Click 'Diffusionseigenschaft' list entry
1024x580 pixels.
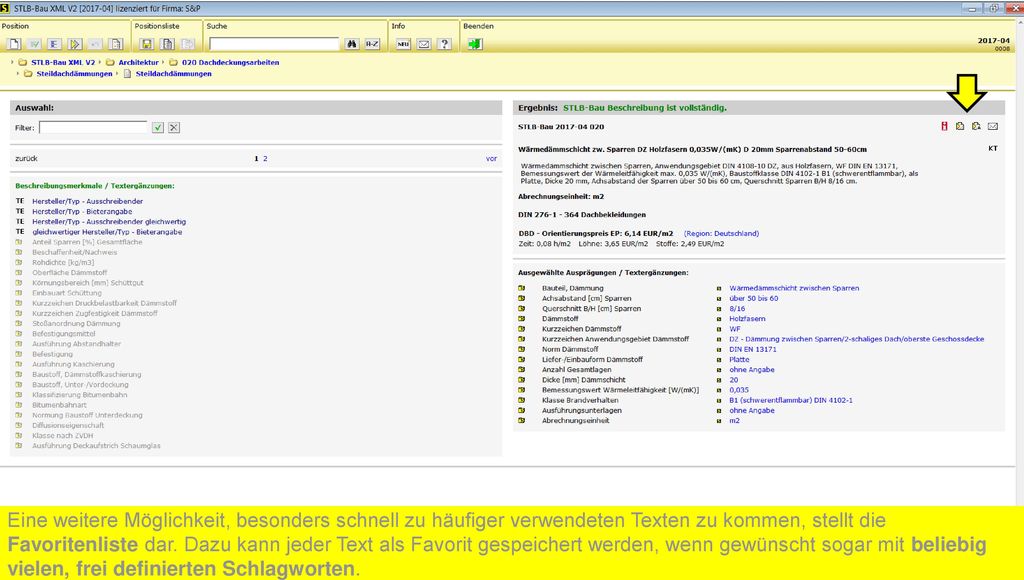[x=68, y=425]
